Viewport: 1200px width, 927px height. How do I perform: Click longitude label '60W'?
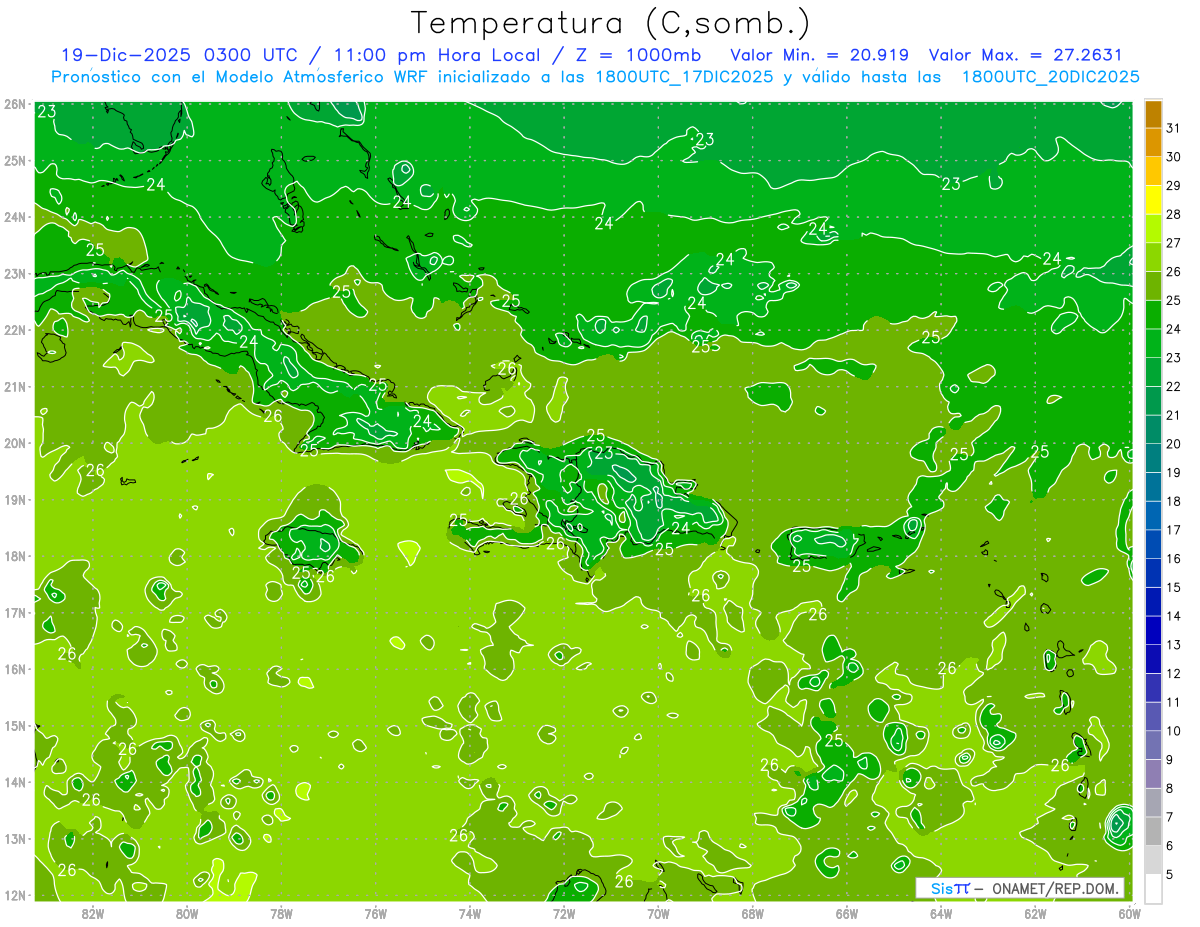point(1129,913)
